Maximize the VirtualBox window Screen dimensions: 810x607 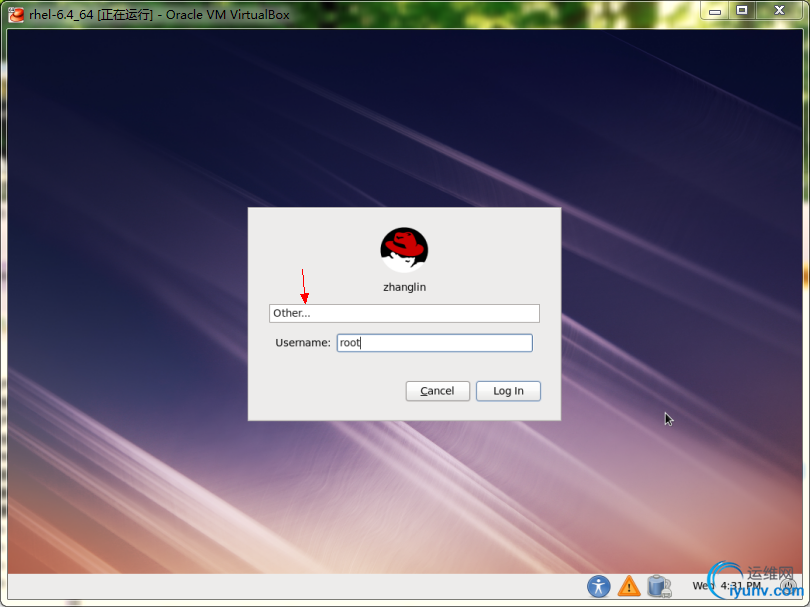(742, 11)
